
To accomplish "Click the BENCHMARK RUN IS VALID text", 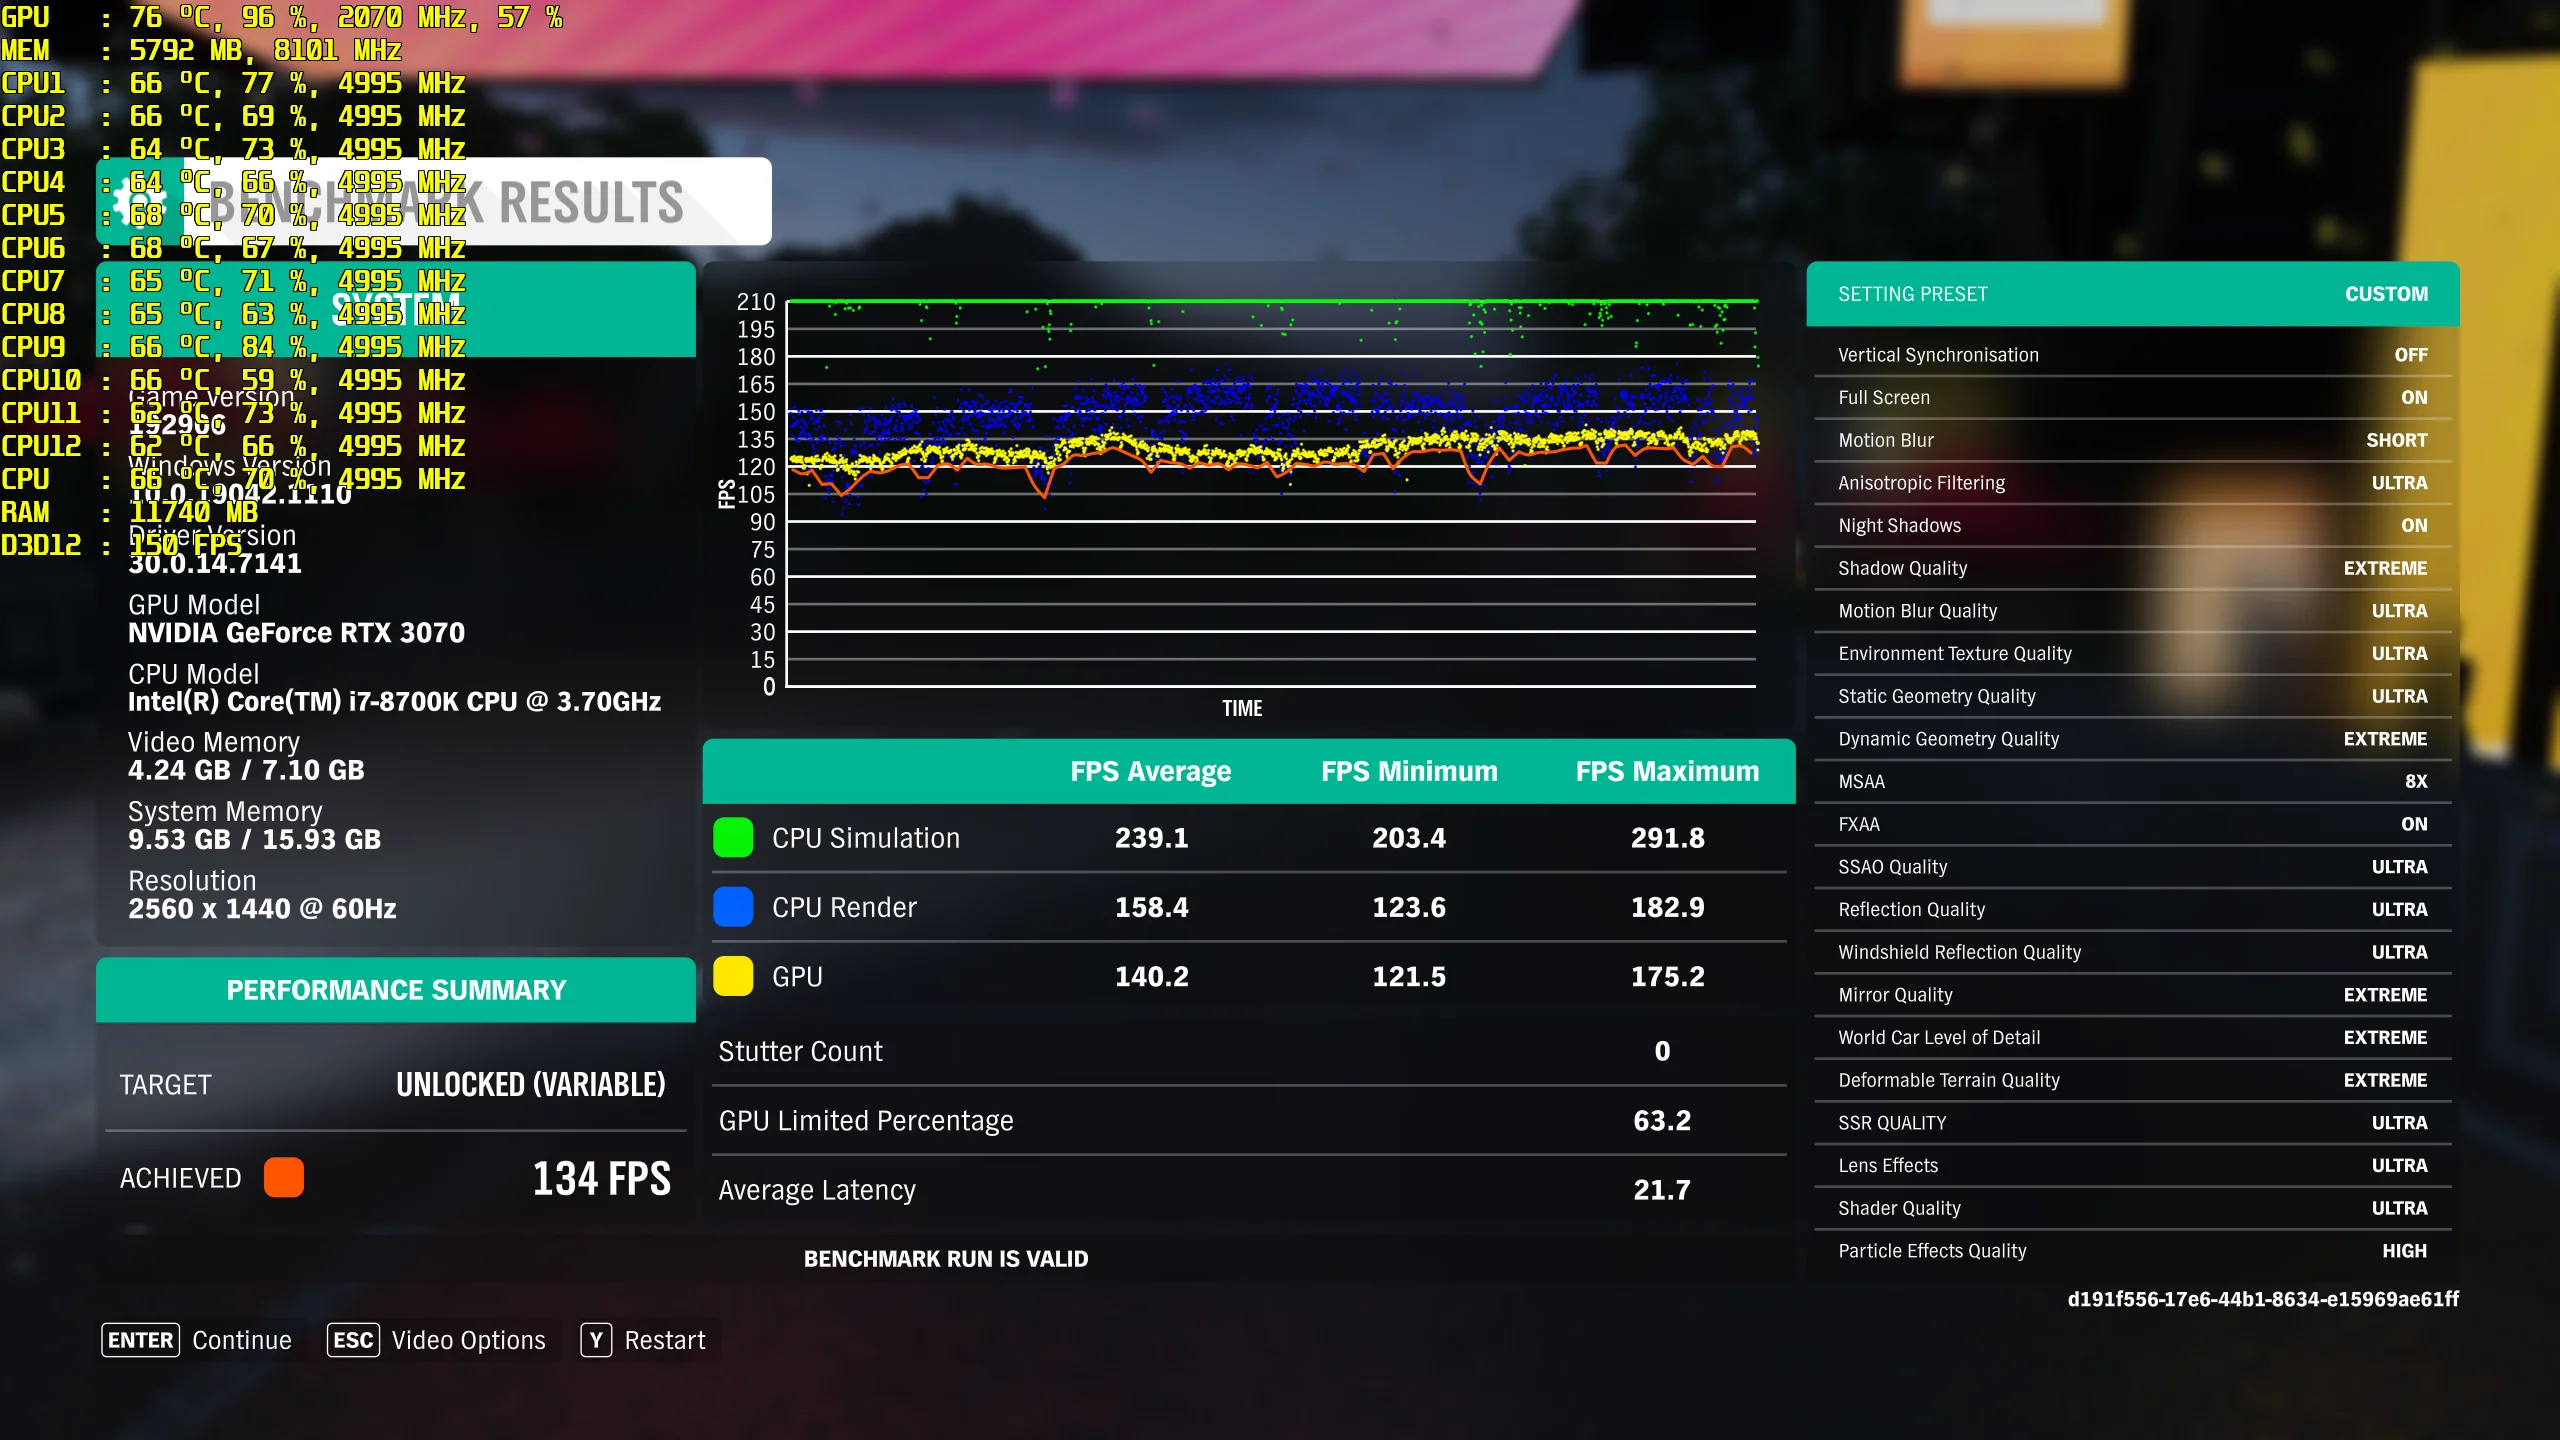I will click(x=946, y=1259).
